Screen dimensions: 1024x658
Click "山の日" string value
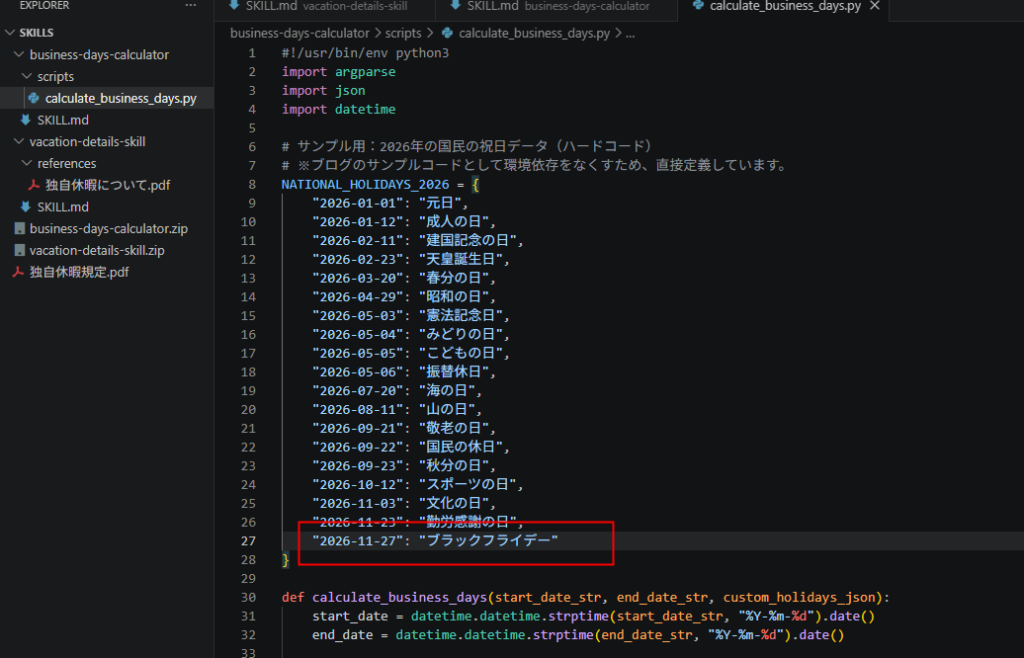[x=447, y=410]
